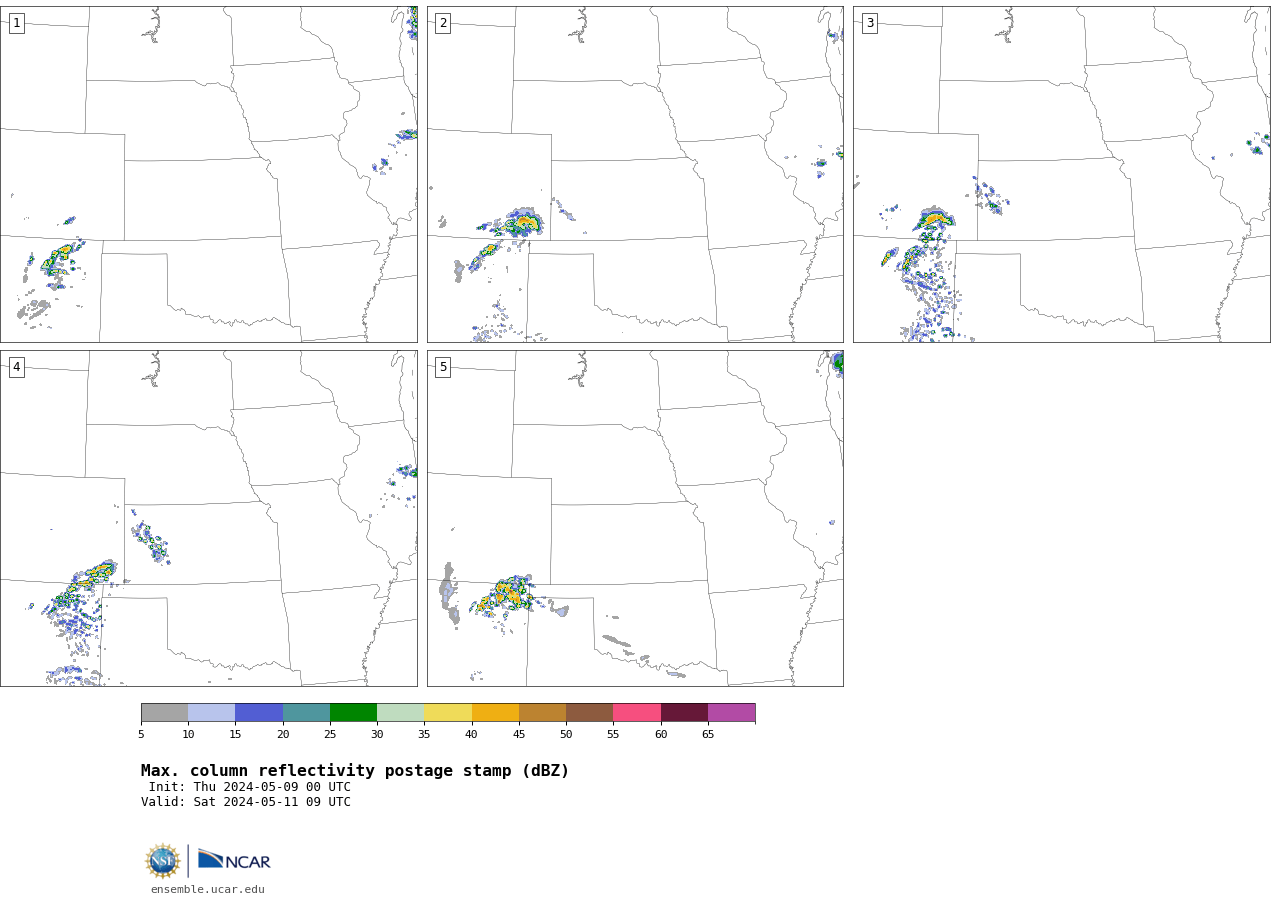Click the tan 45-50 dBZ swatch
Screen dimensions: 1280x901
tap(542, 712)
